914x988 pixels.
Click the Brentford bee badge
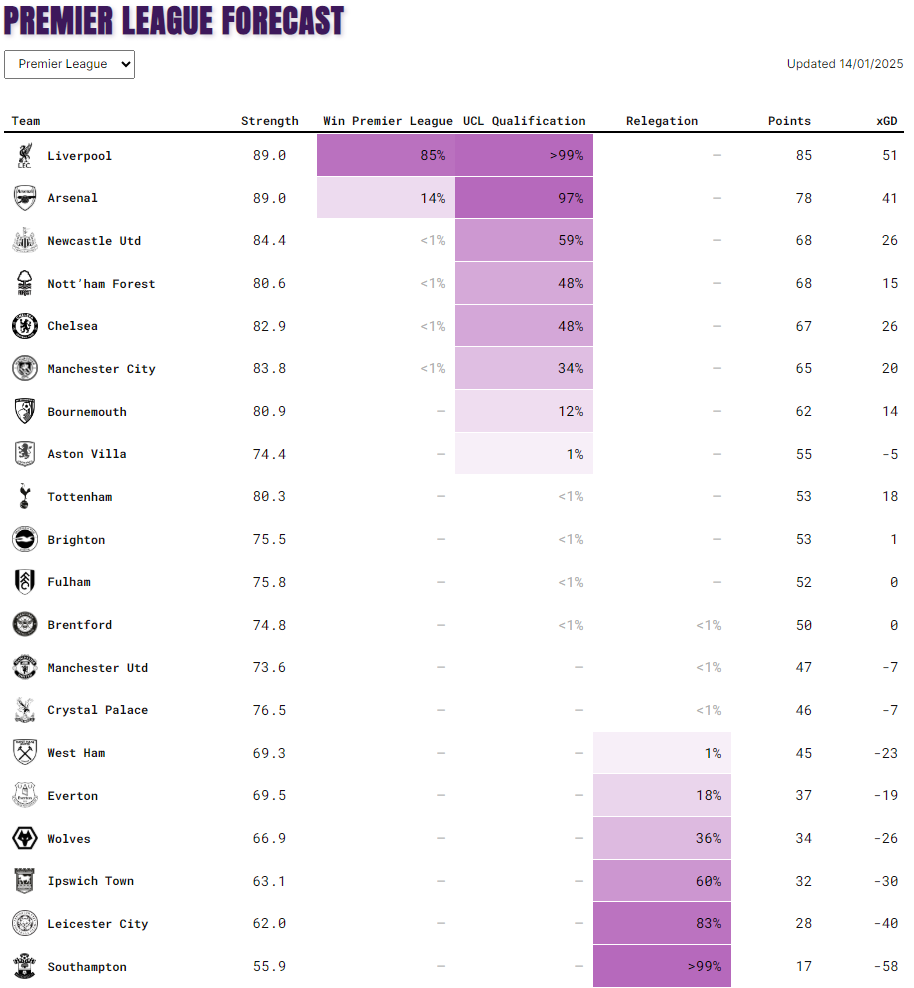(25, 624)
